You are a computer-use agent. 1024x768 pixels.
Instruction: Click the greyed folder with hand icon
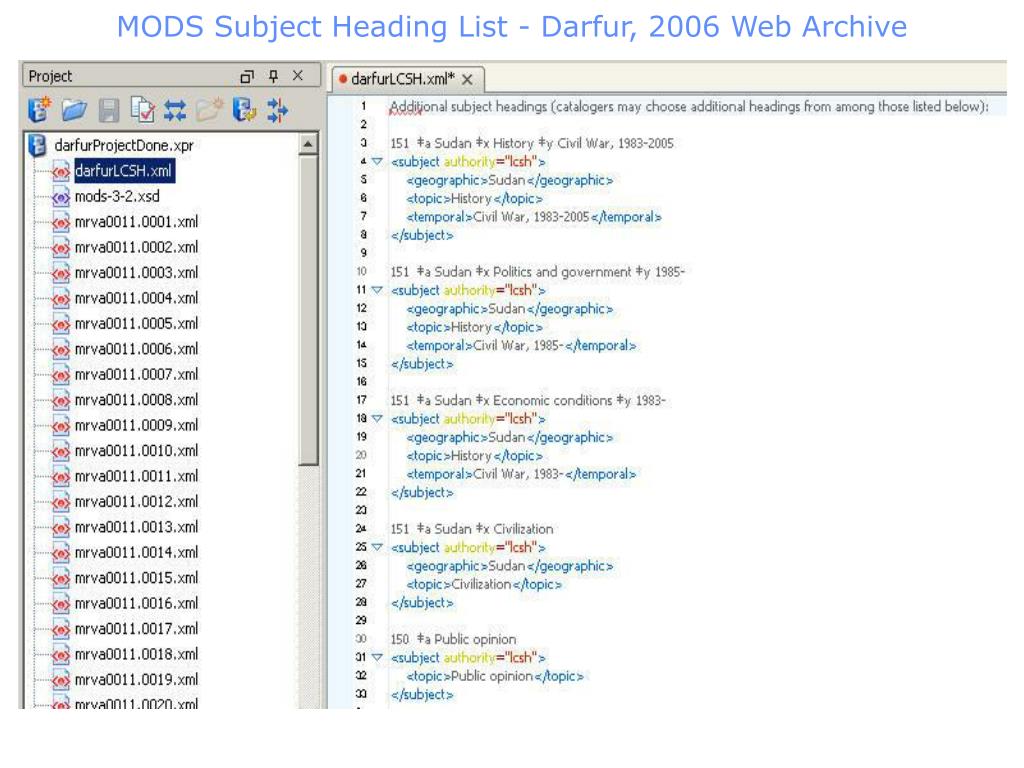click(x=210, y=110)
